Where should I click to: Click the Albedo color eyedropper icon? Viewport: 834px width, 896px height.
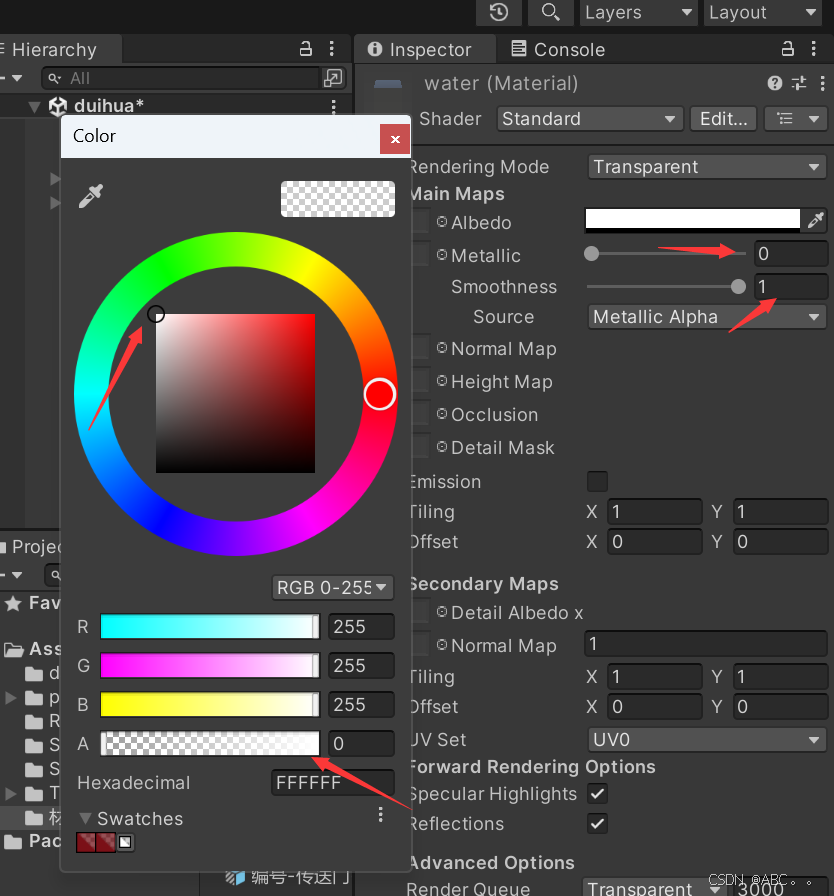(817, 219)
